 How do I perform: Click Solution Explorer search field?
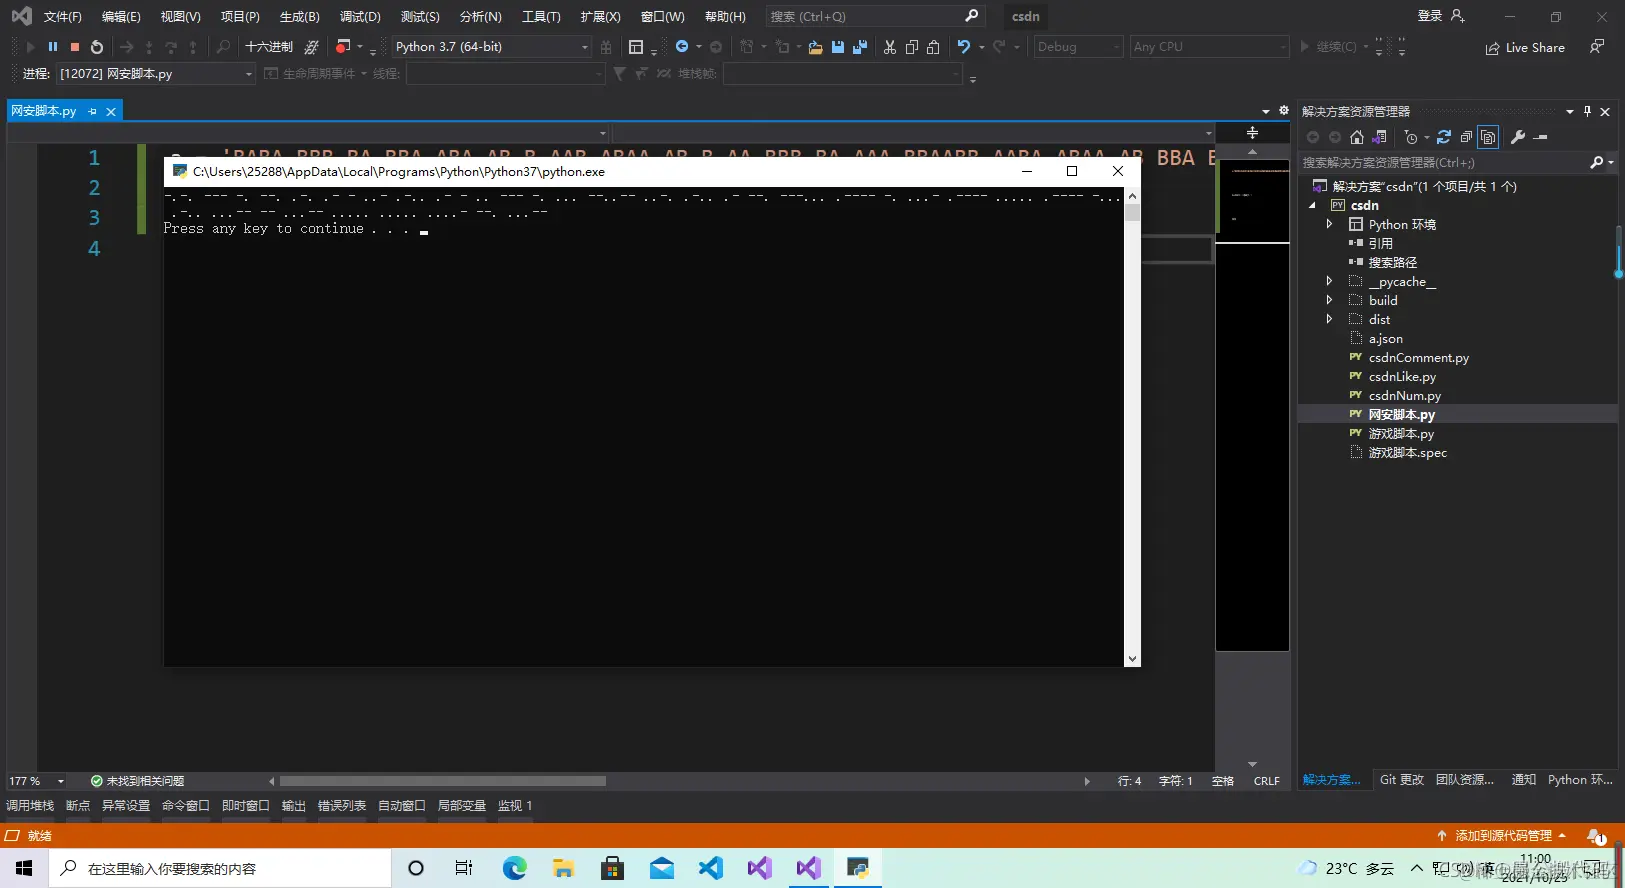pos(1443,162)
